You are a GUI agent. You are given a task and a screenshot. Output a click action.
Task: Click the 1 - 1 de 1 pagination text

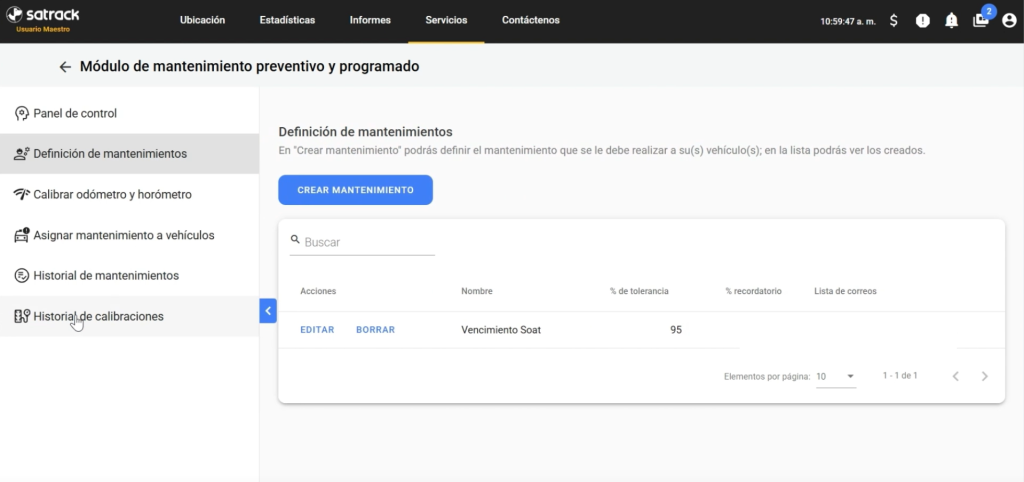(x=900, y=376)
